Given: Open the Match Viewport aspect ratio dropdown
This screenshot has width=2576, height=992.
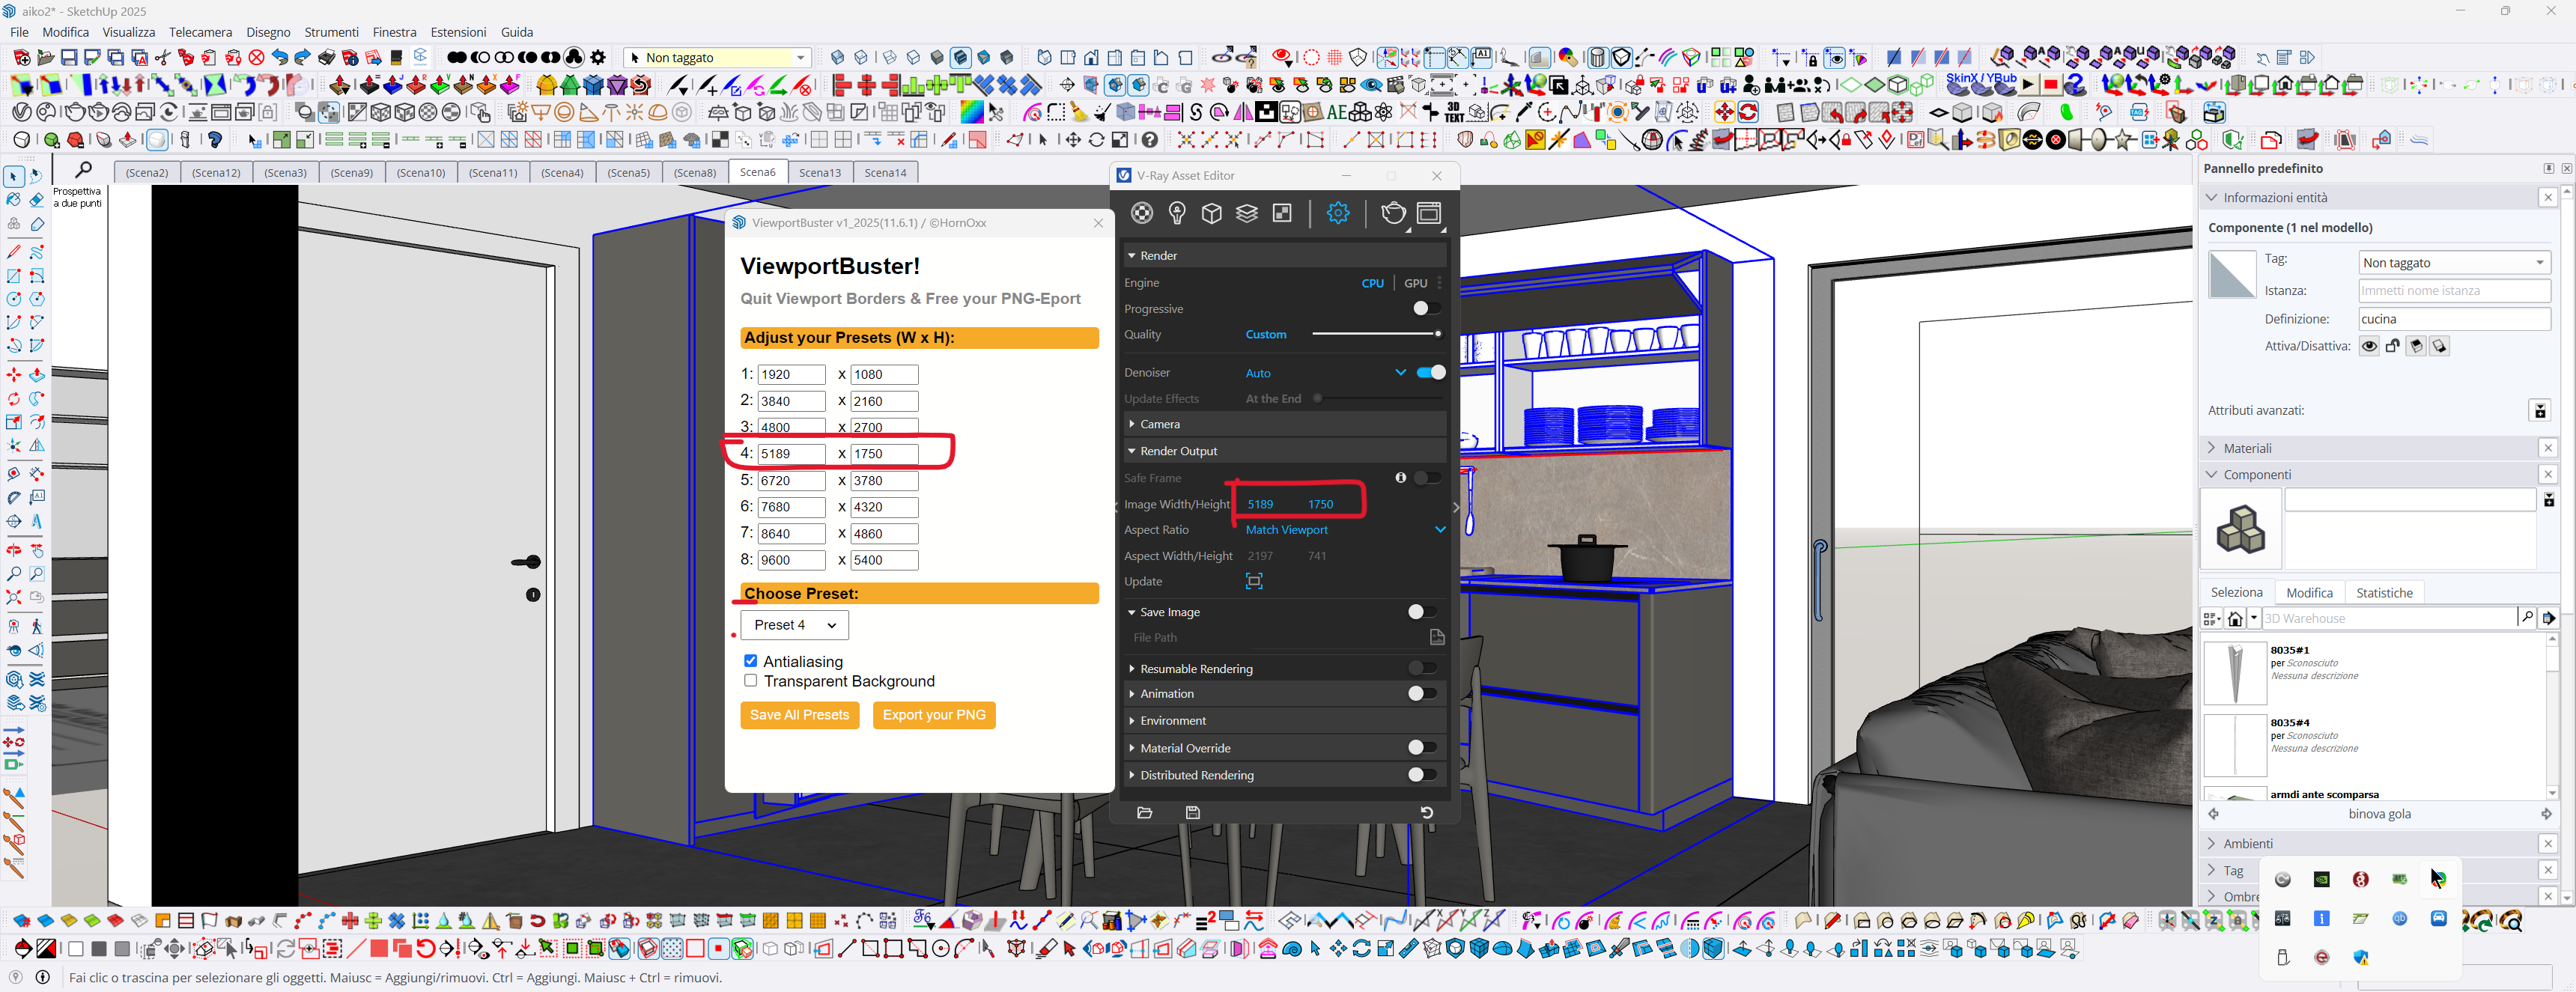Looking at the screenshot, I should (1440, 529).
